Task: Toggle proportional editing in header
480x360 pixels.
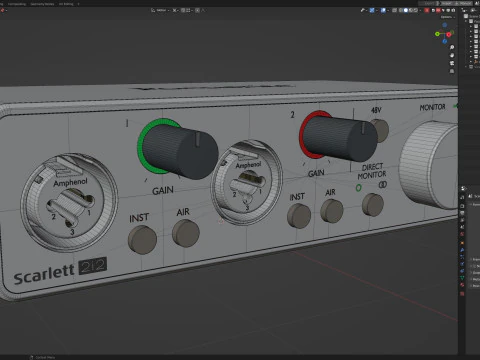Action: (197, 10)
